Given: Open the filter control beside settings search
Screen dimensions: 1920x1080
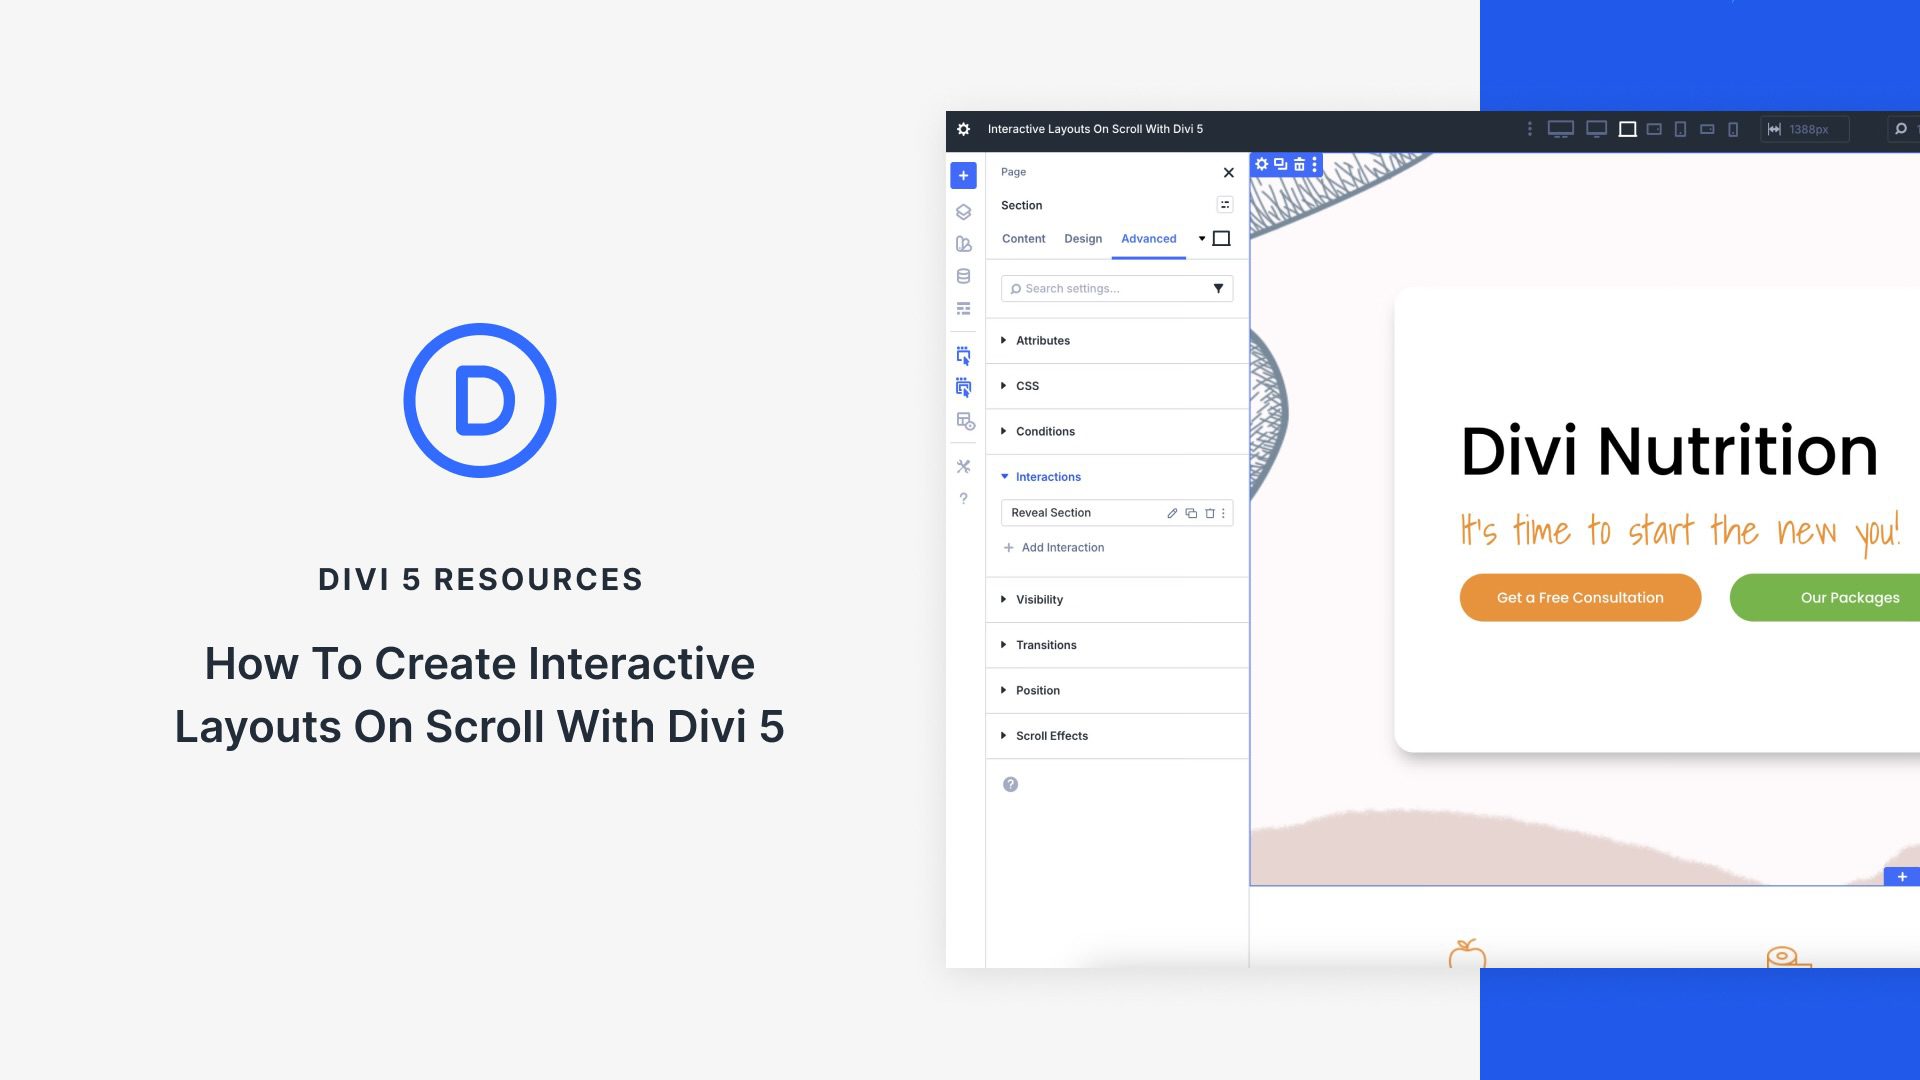Looking at the screenshot, I should [1218, 288].
